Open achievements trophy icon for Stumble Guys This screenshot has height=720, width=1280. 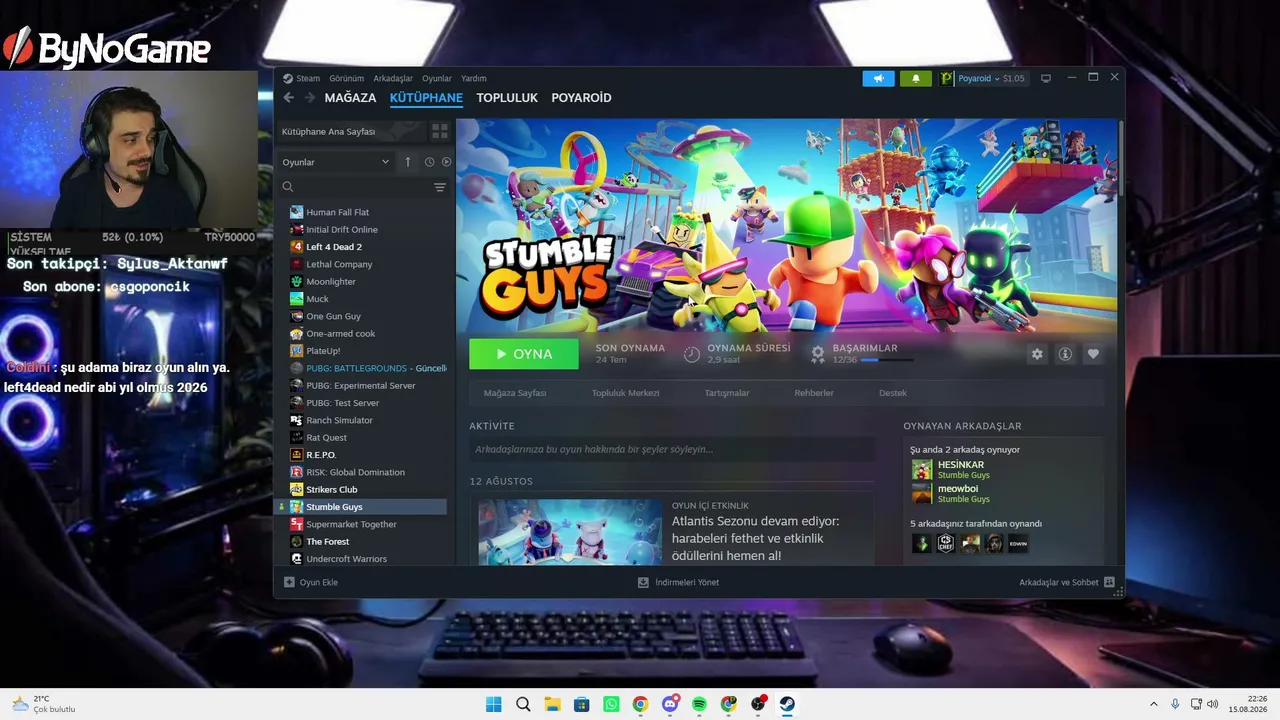(818, 354)
